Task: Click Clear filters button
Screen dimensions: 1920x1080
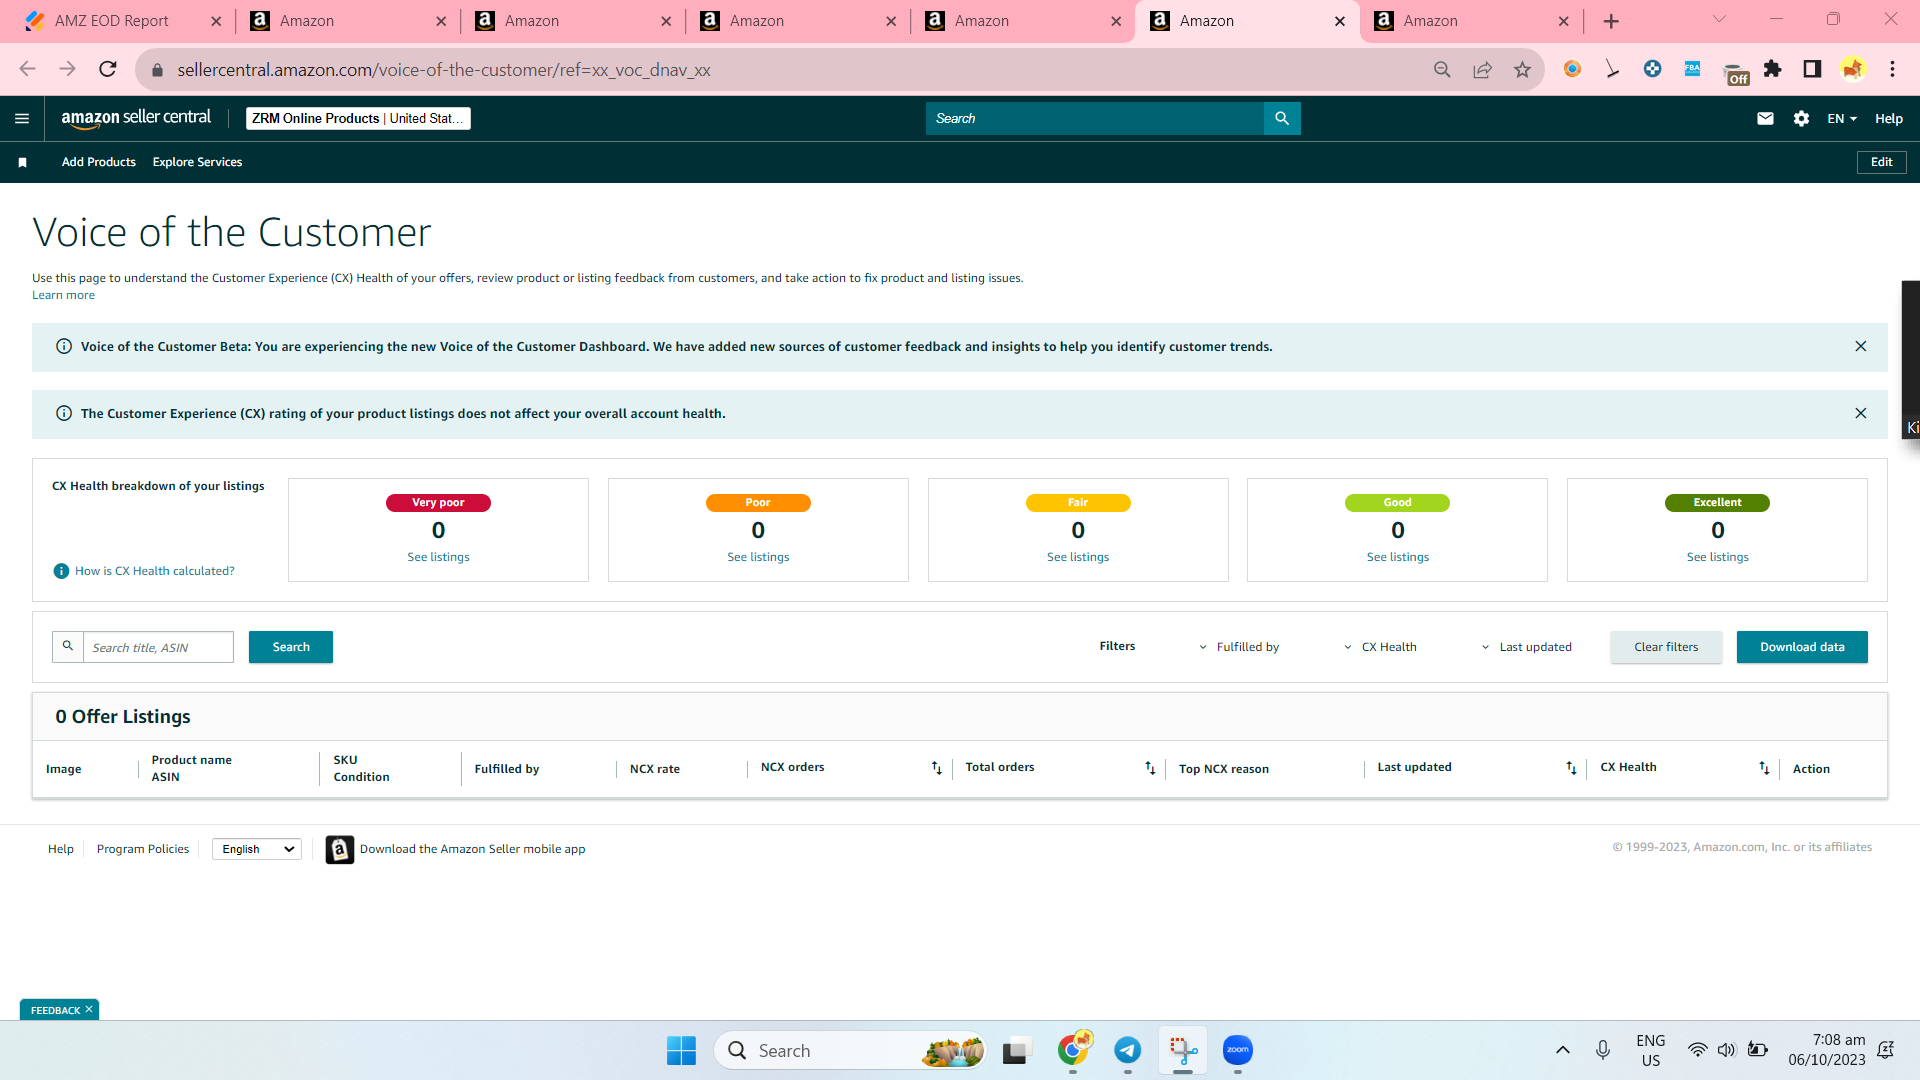Action: click(1666, 647)
